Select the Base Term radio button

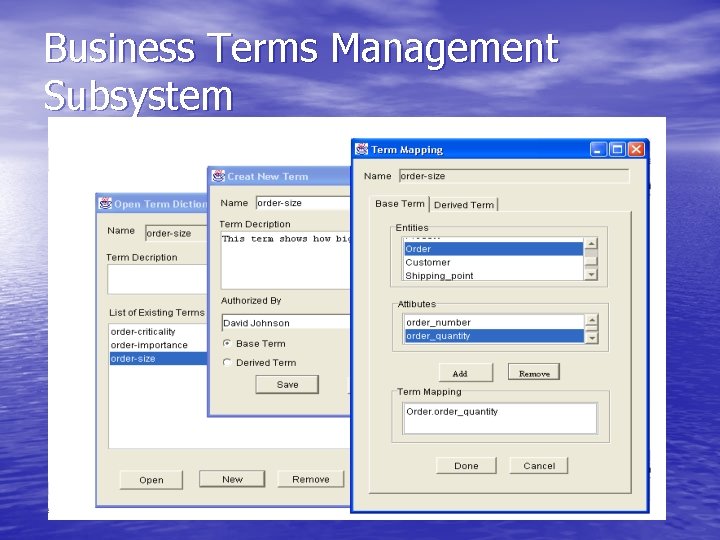(227, 343)
